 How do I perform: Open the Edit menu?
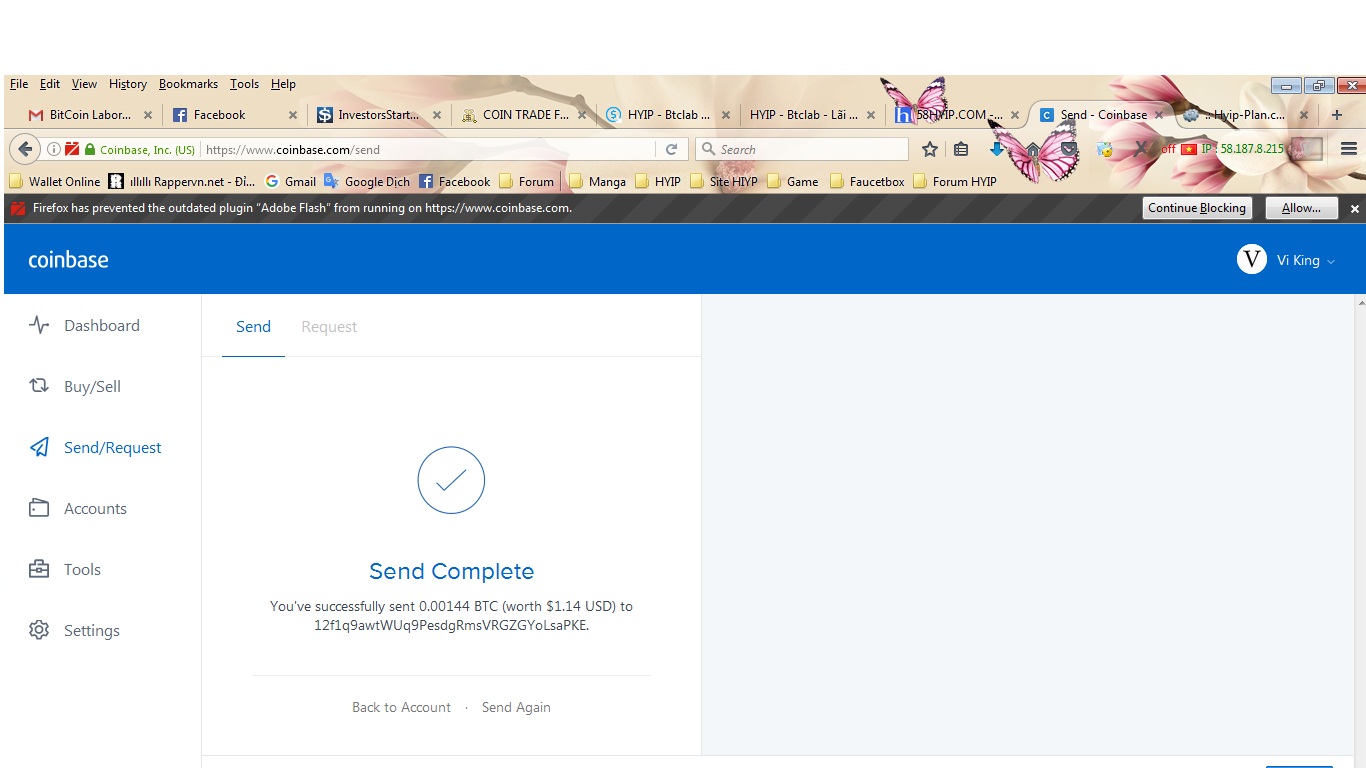(x=50, y=84)
